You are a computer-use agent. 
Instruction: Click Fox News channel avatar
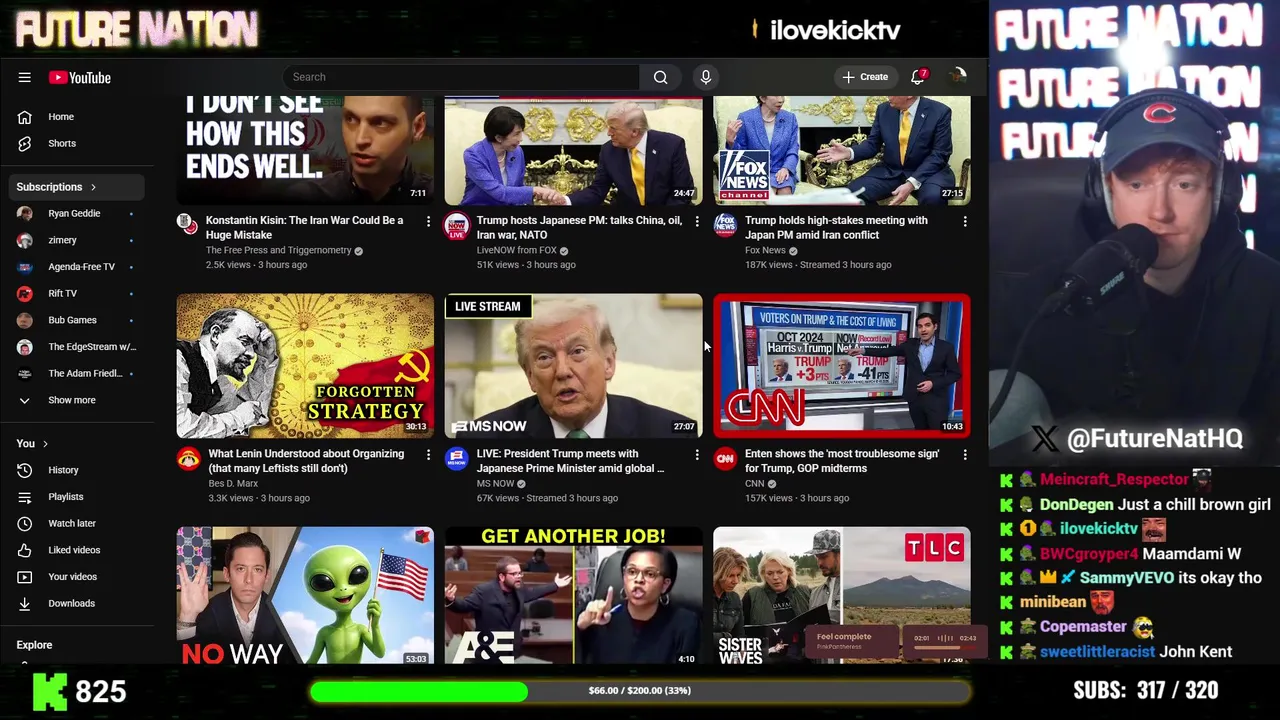725,225
